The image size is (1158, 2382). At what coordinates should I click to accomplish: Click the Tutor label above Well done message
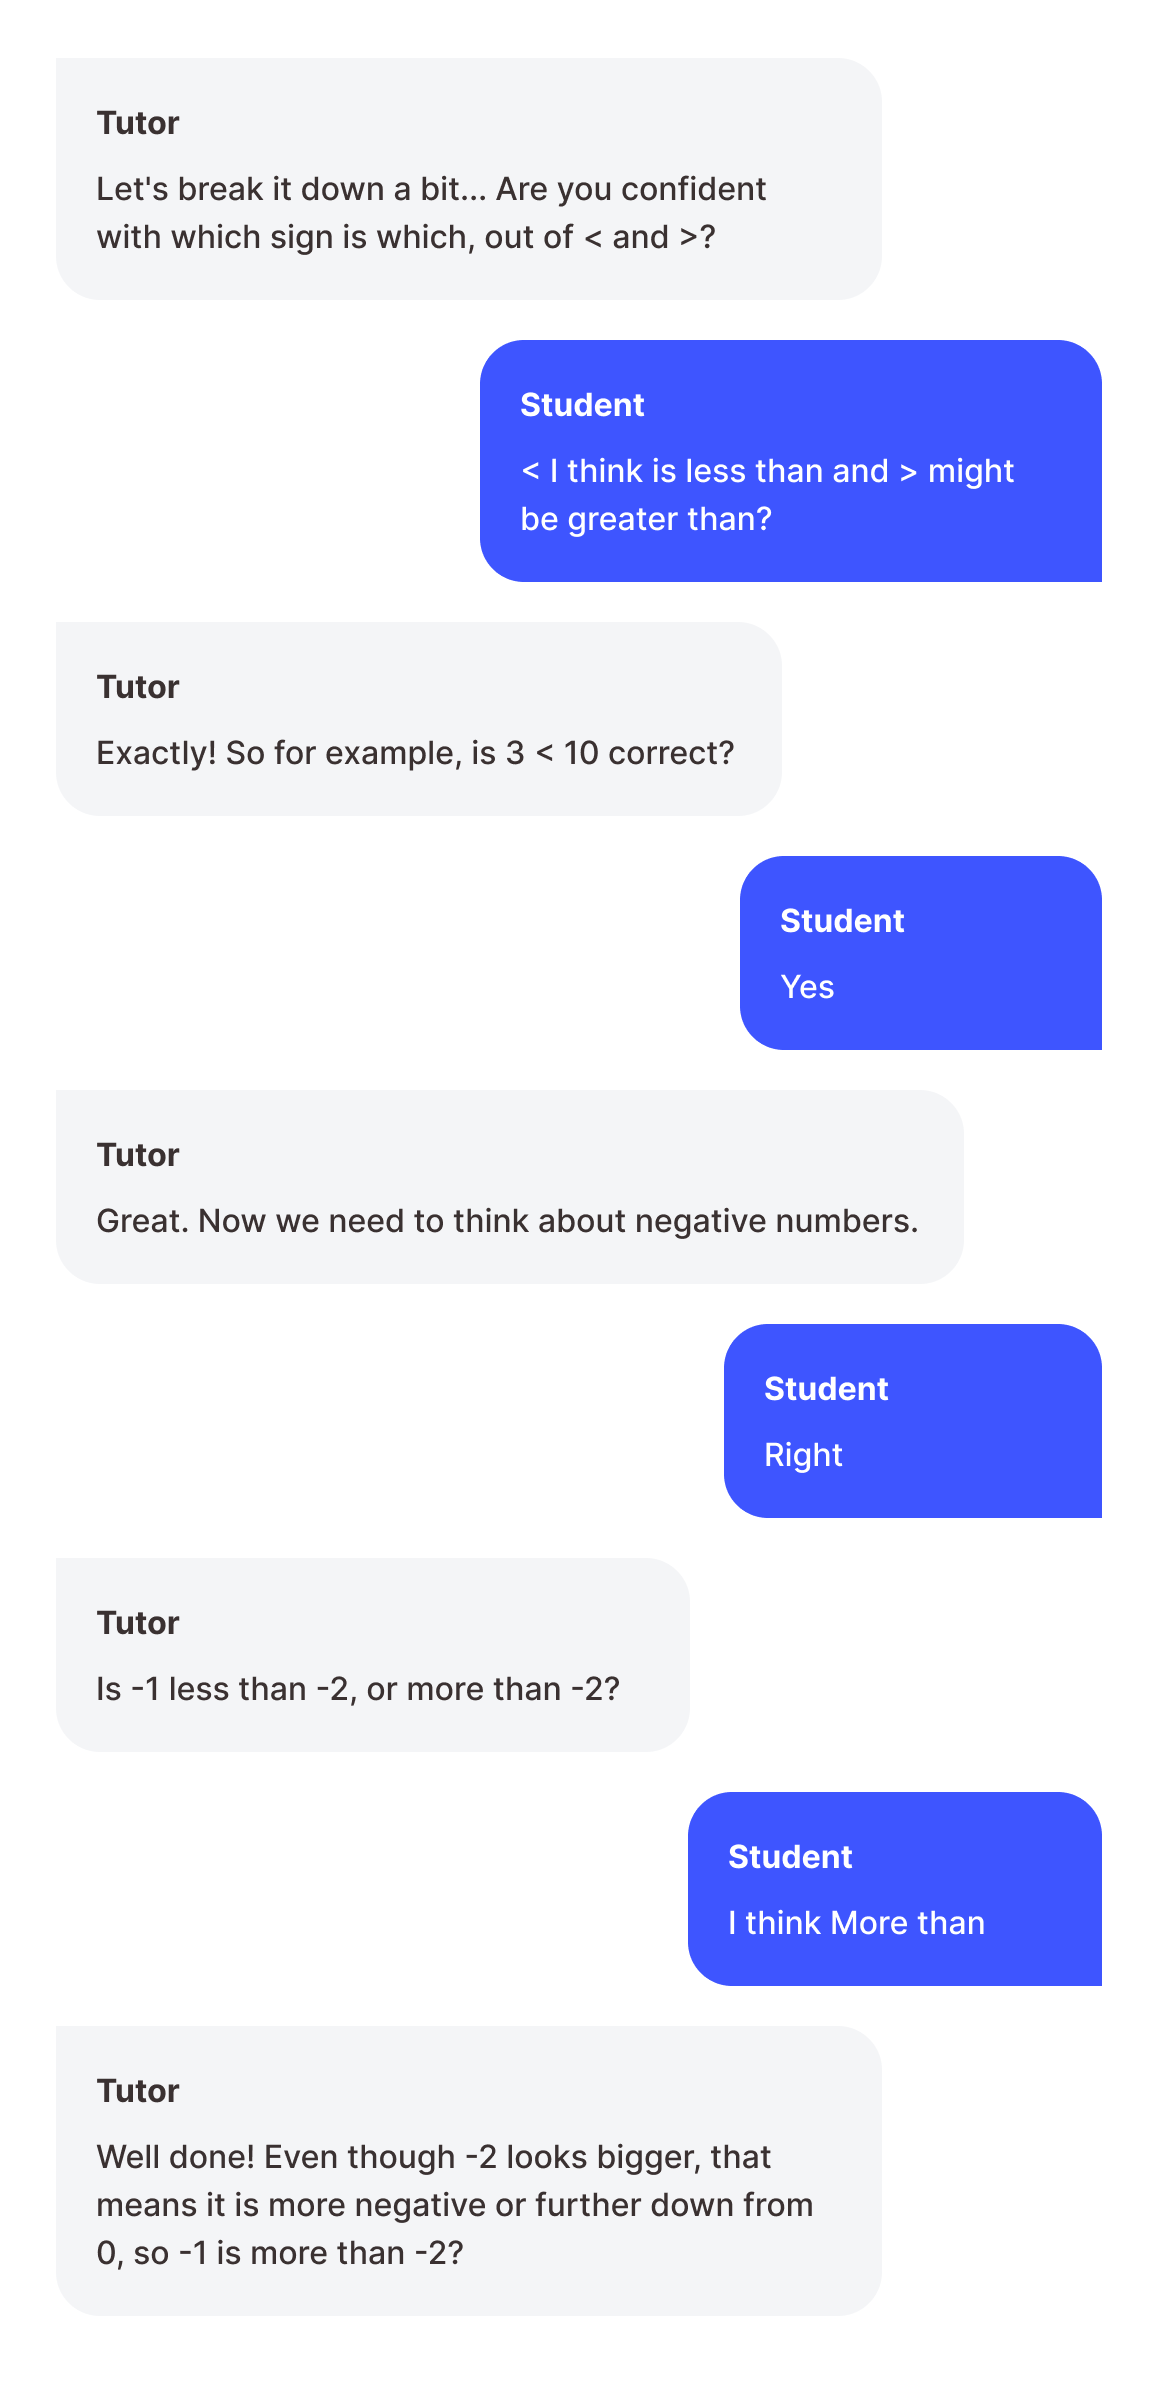(x=138, y=2091)
